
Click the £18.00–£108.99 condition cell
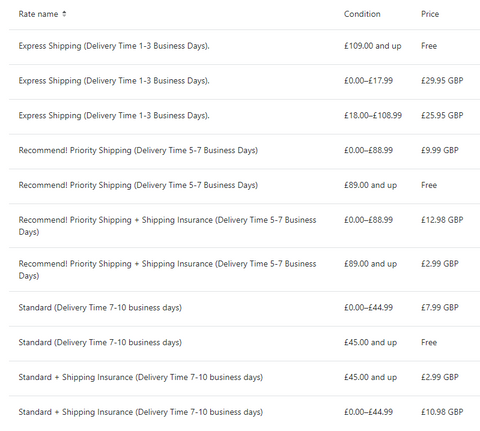click(373, 115)
